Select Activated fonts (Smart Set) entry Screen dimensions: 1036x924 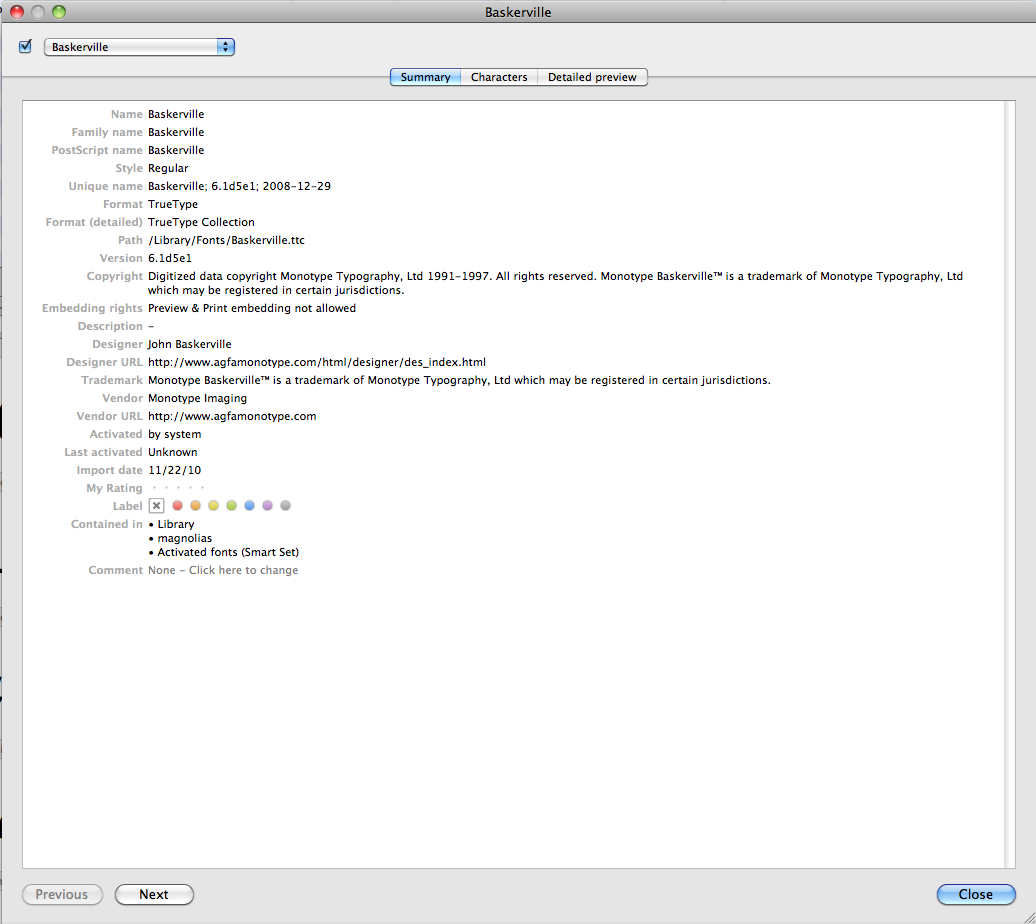pyautogui.click(x=228, y=553)
